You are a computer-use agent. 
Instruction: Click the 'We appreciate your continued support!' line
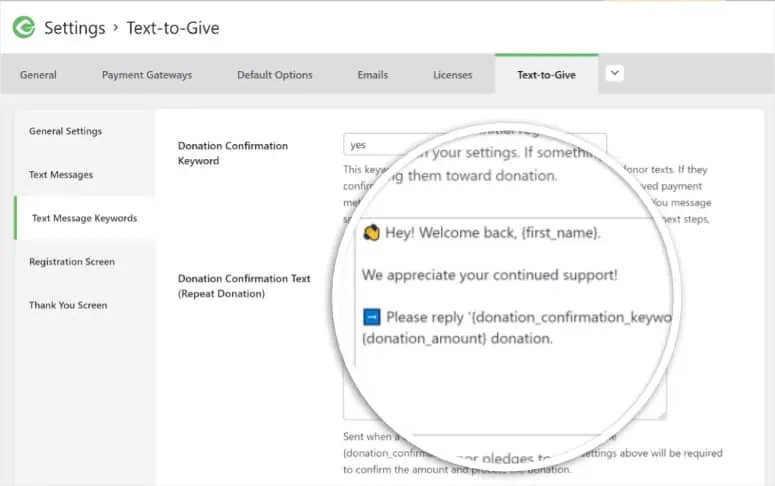point(489,275)
